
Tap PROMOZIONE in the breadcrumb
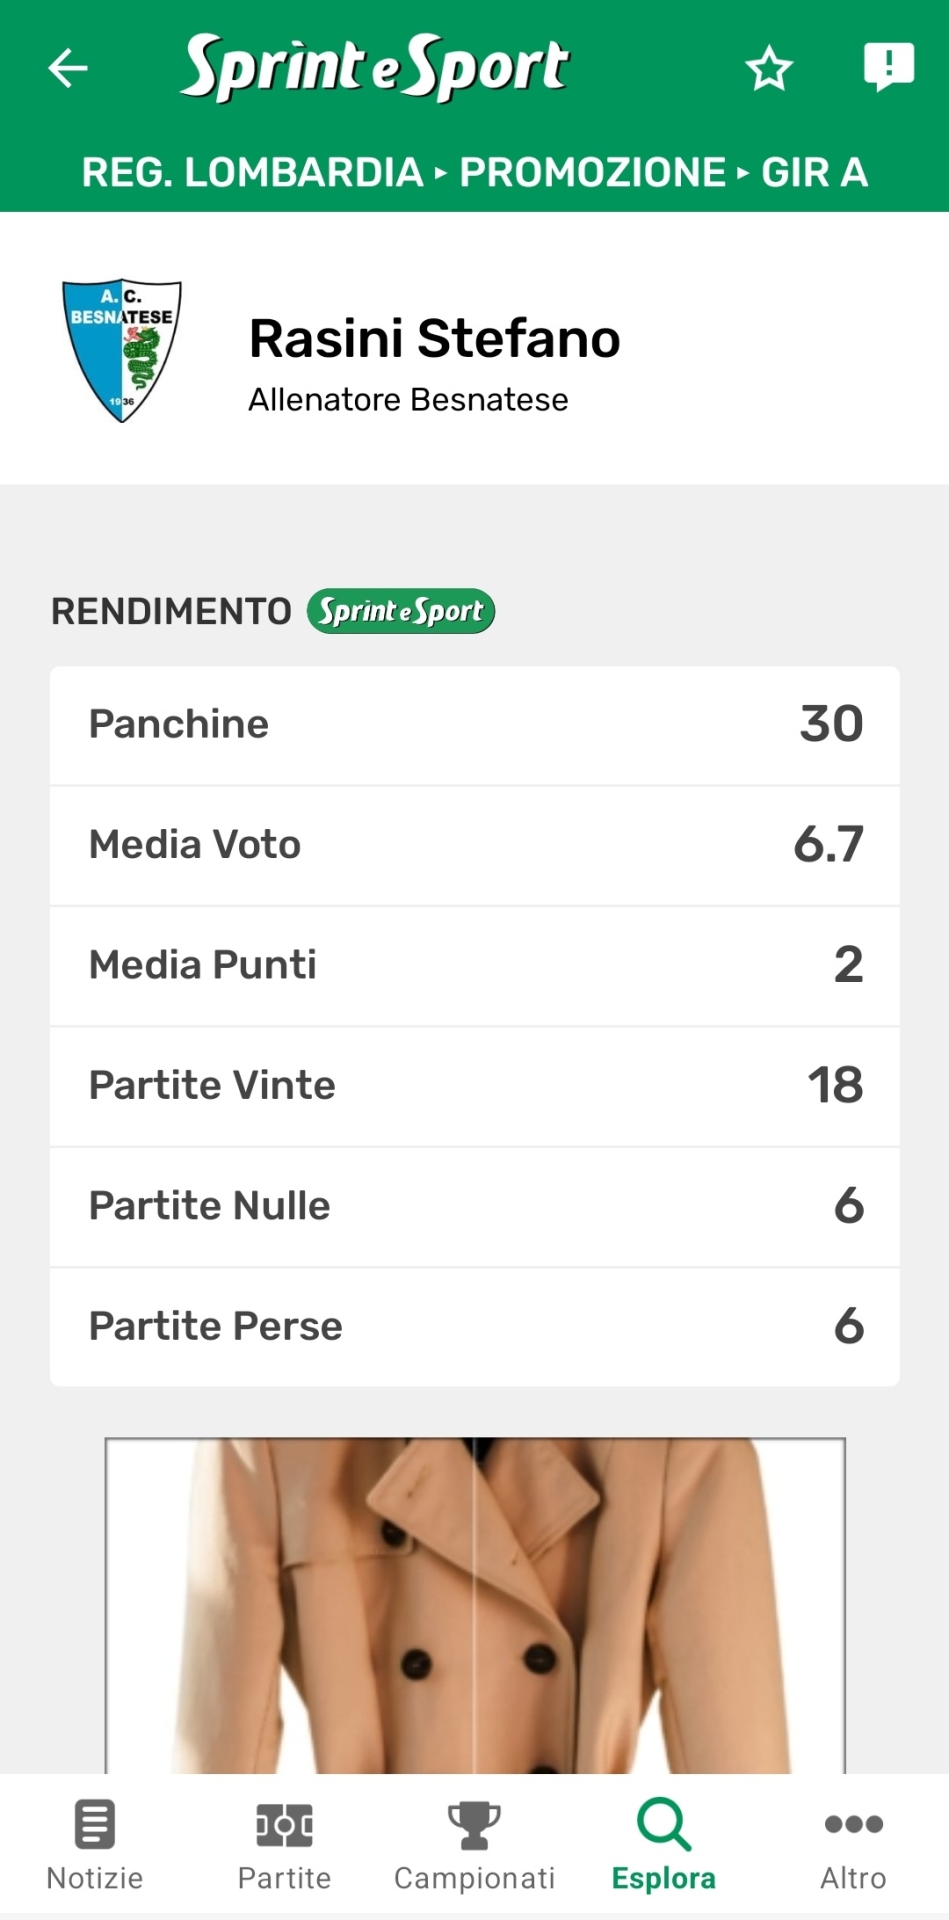(592, 172)
